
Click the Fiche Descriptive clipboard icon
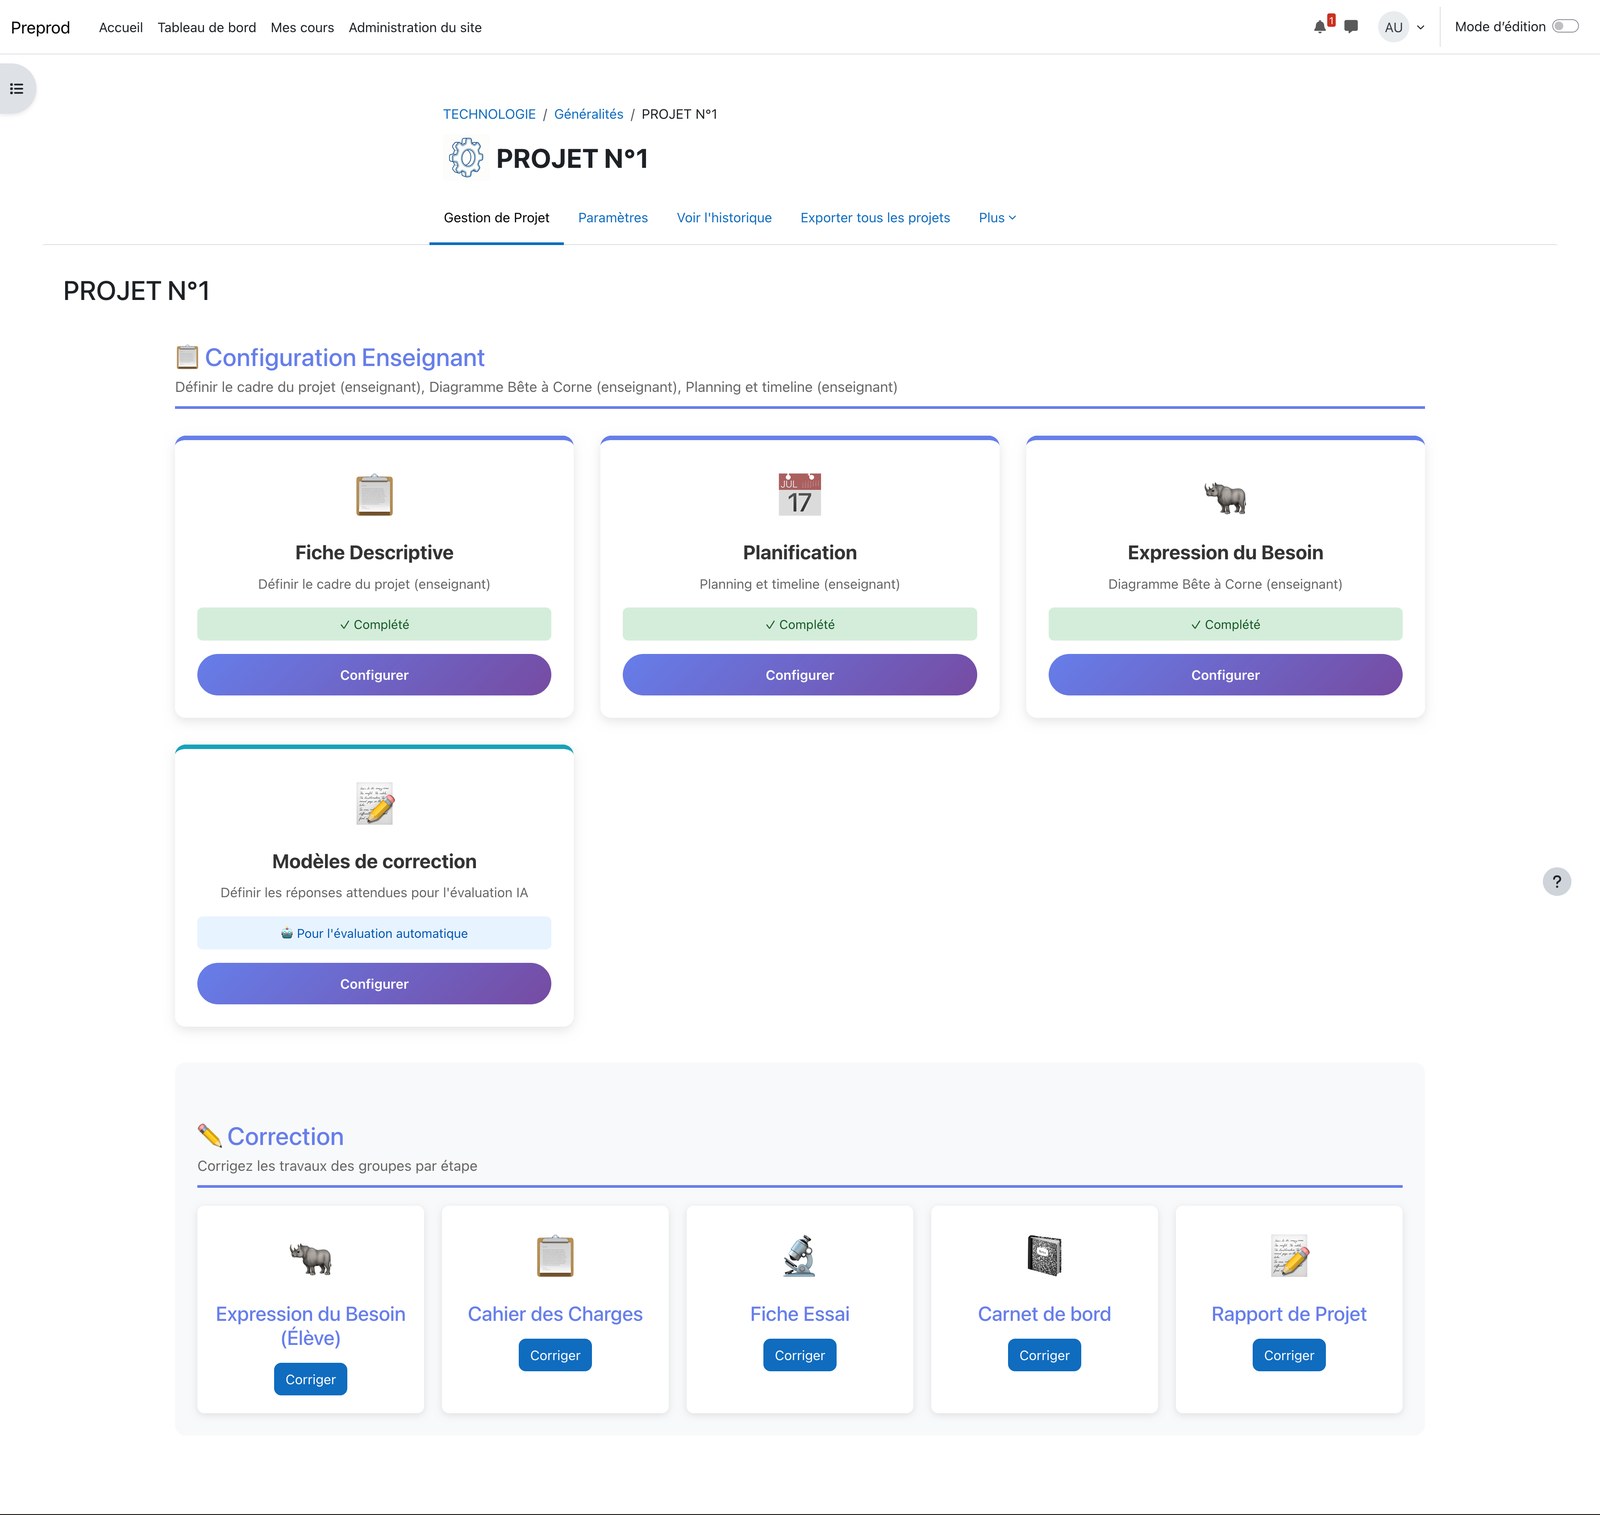click(x=374, y=495)
